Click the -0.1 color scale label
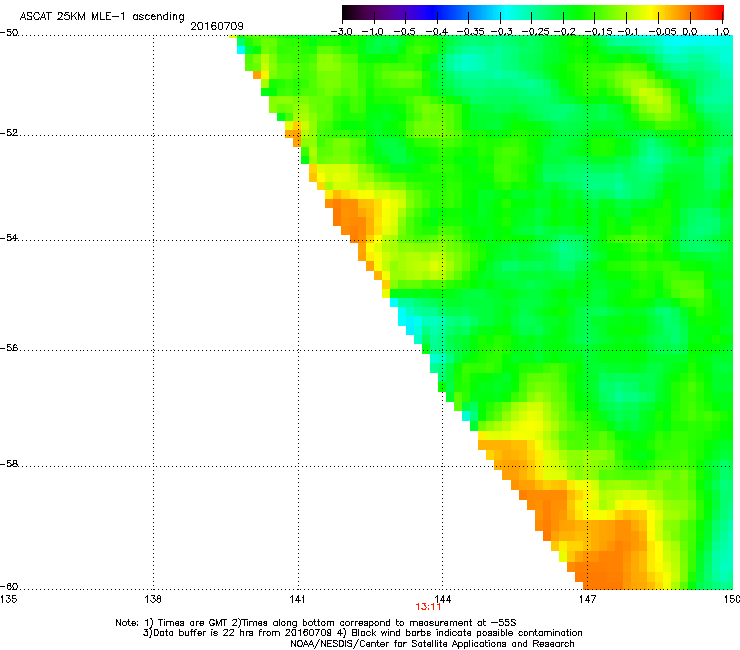The image size is (740, 650). pos(628,32)
